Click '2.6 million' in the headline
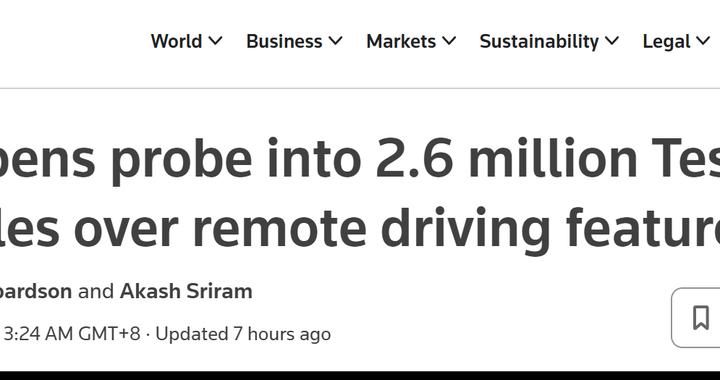 506,158
